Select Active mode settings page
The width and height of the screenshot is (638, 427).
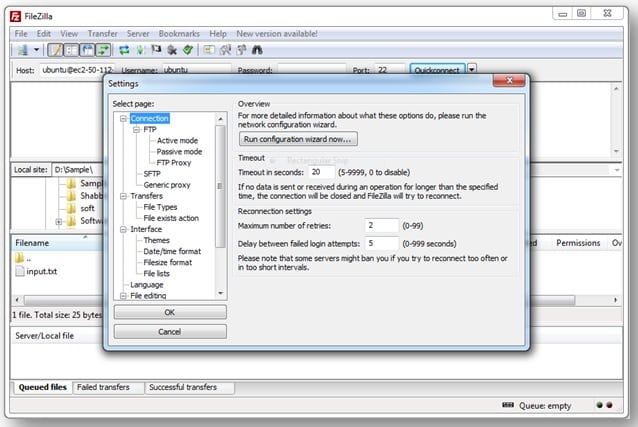click(x=177, y=140)
